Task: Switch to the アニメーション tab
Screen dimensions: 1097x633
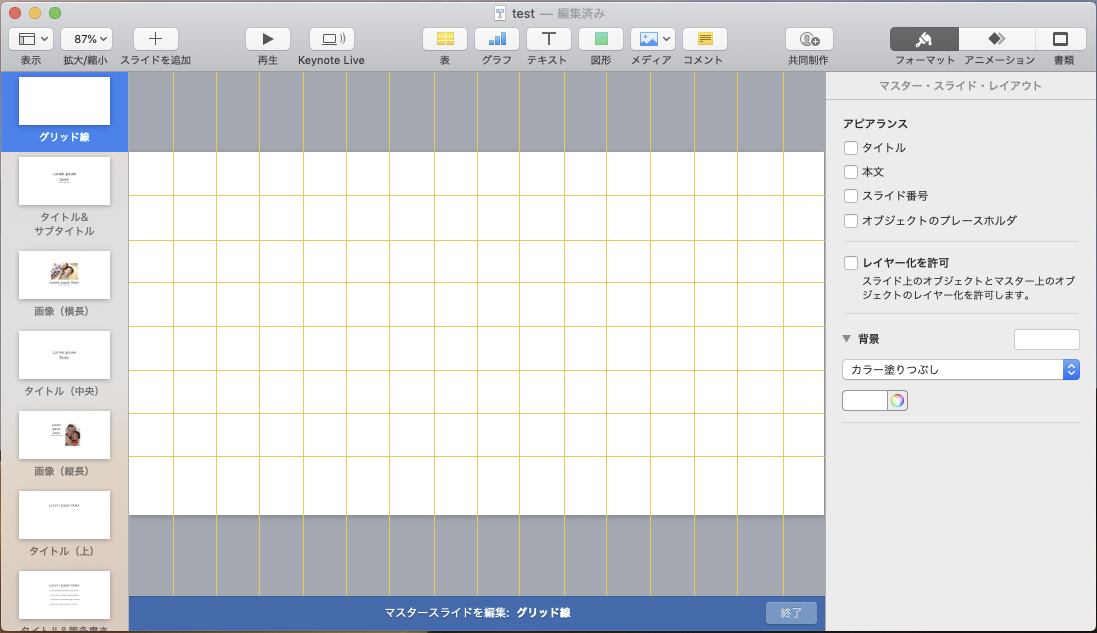Action: click(997, 39)
